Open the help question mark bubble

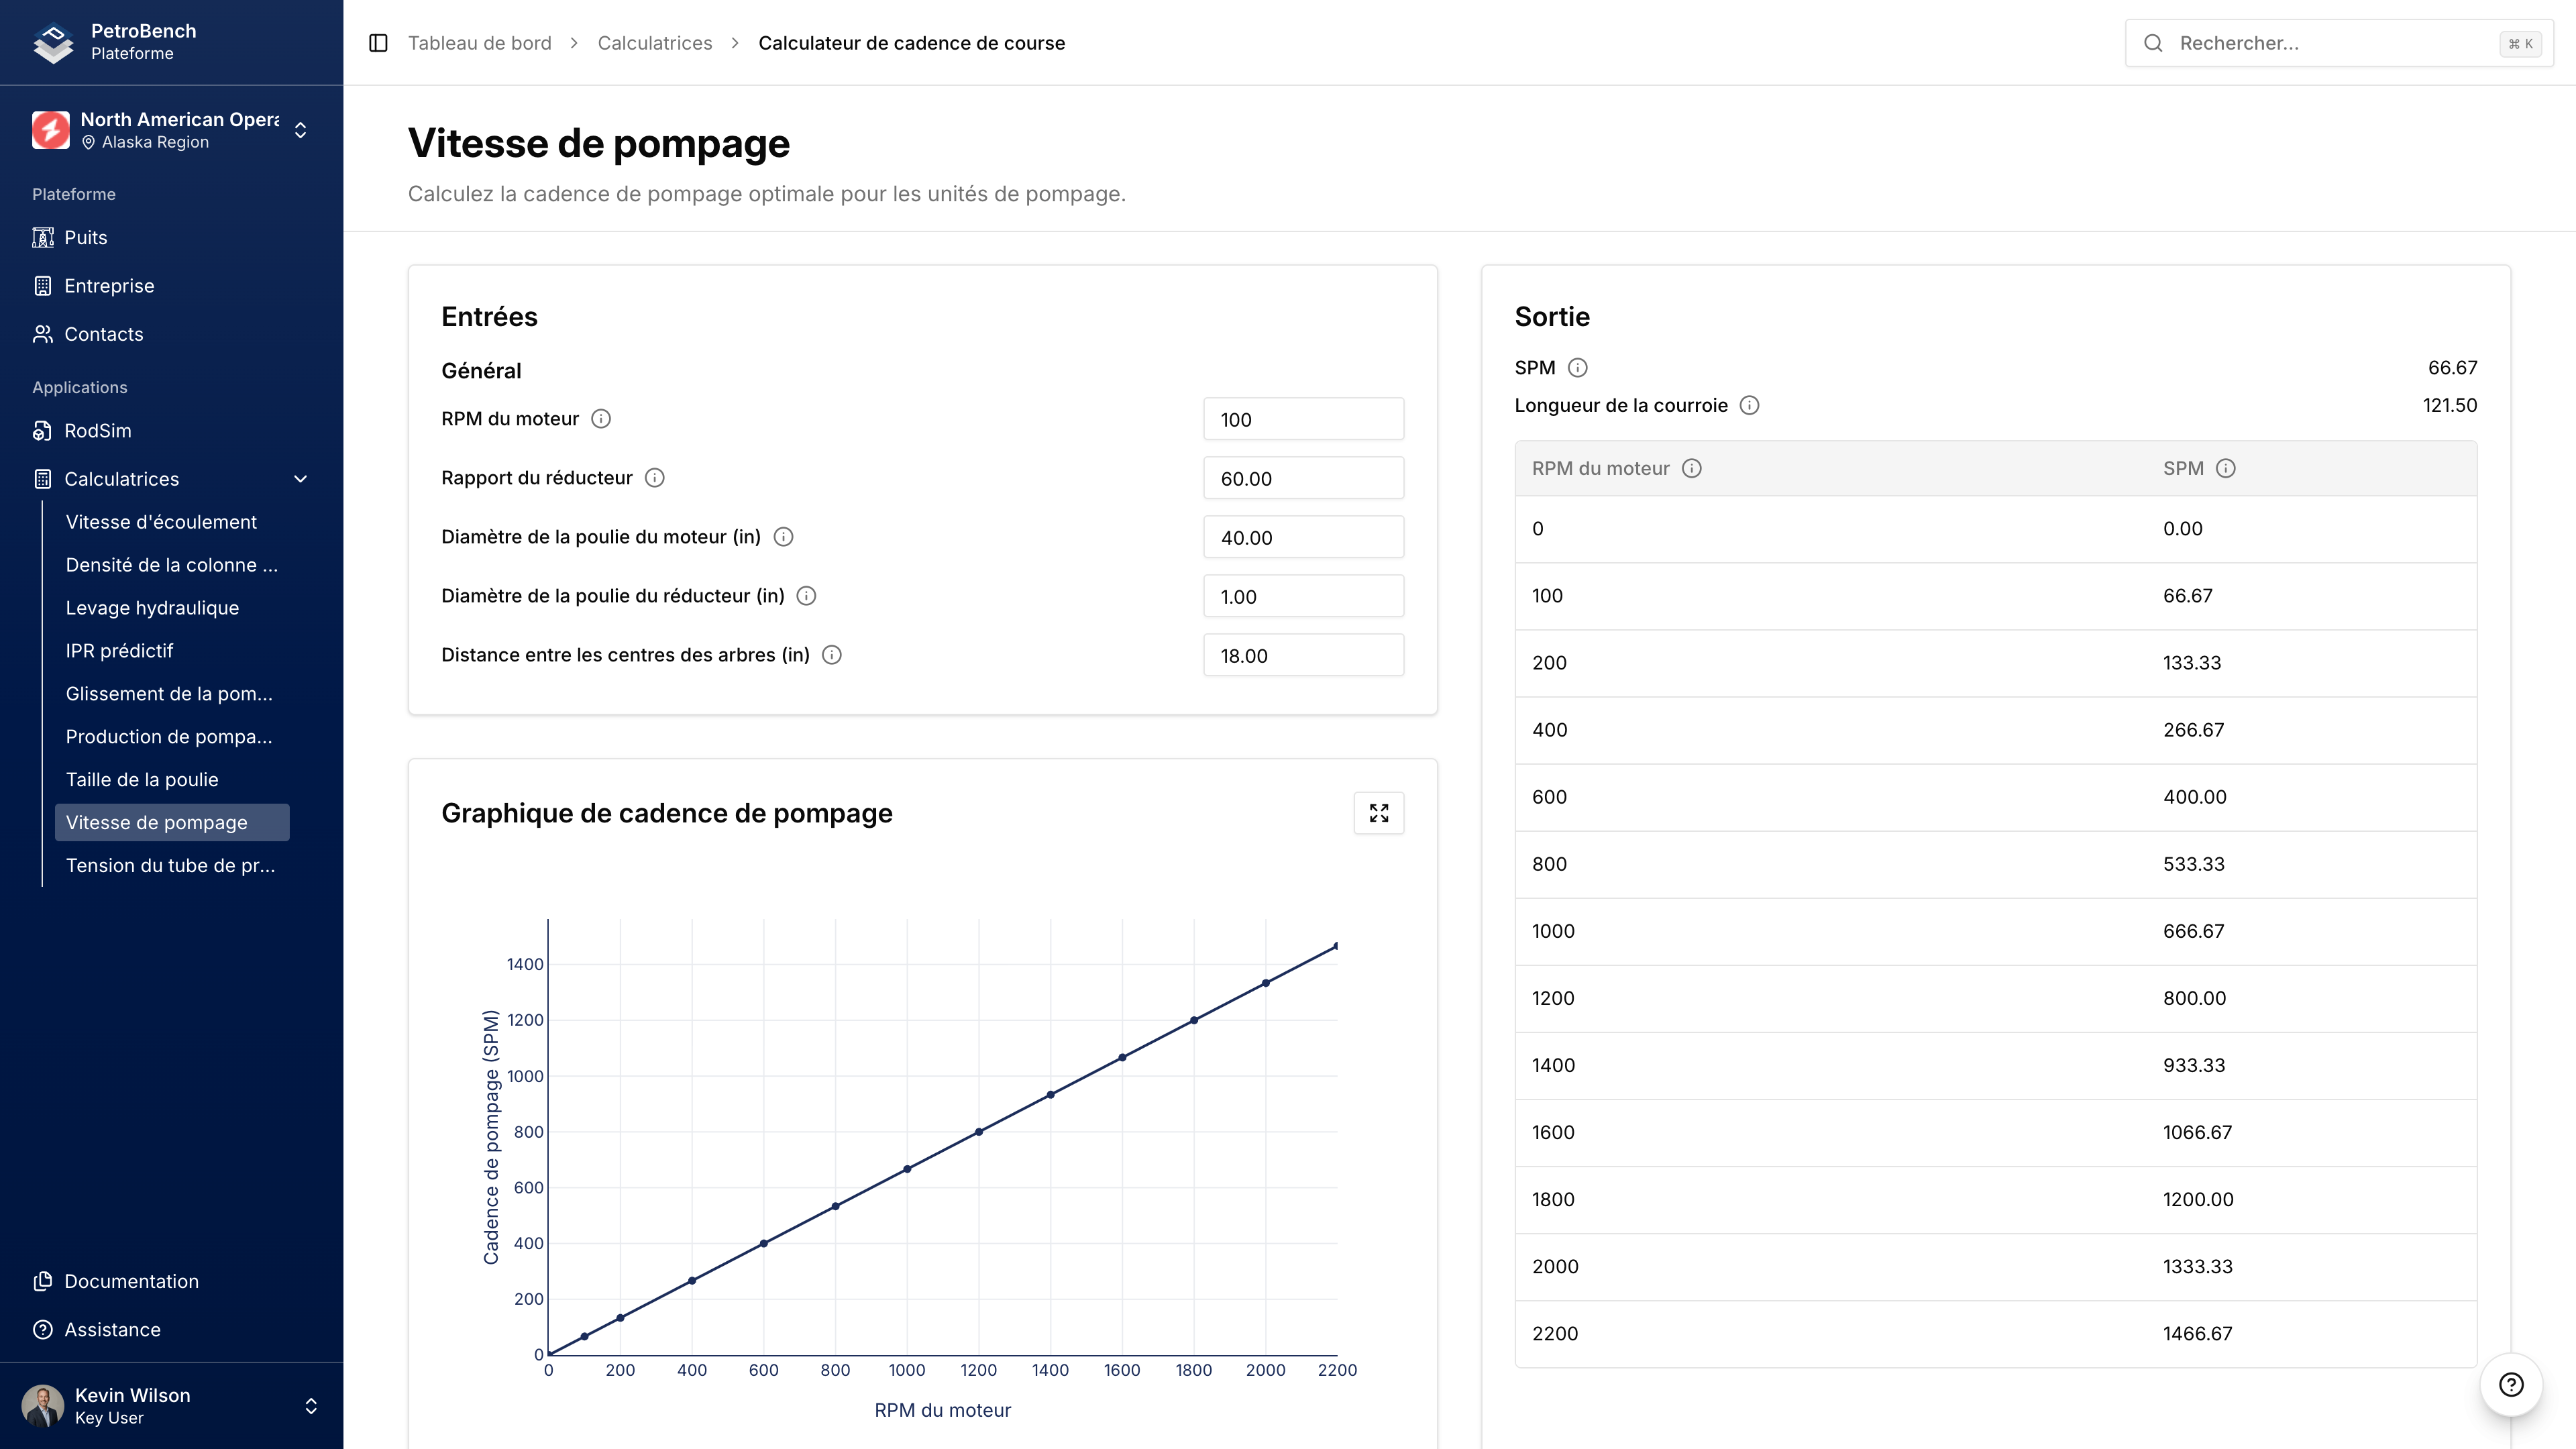click(2513, 1384)
